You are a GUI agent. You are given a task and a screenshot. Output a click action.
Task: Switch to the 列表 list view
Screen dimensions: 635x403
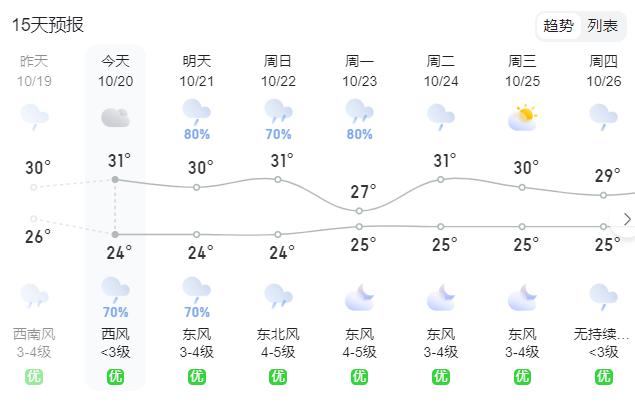click(602, 26)
